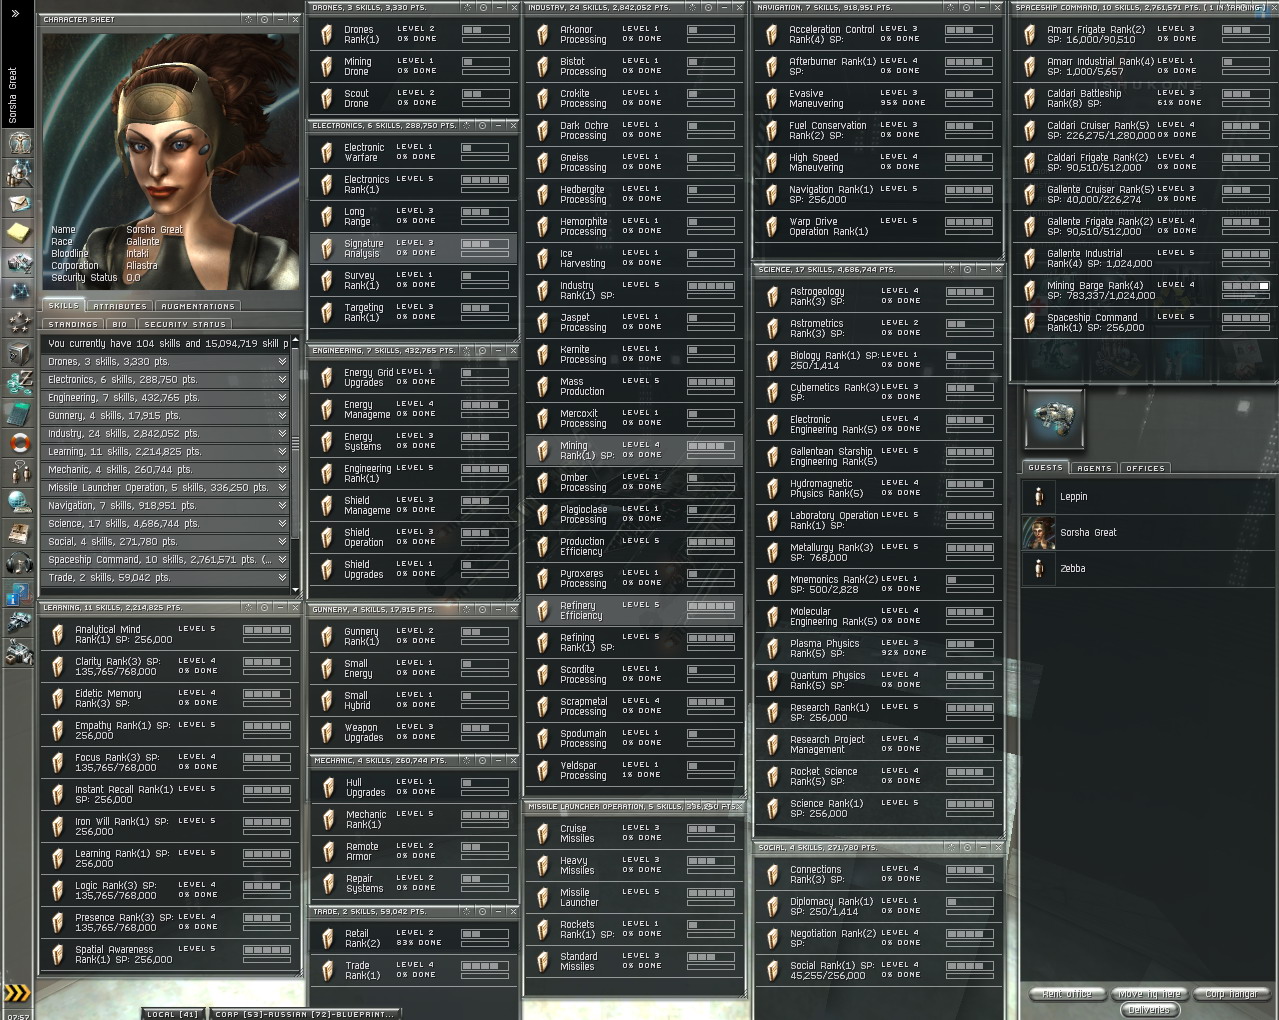Click the Caldari Battleship skill book icon
This screenshot has width=1279, height=1020.
click(1029, 99)
